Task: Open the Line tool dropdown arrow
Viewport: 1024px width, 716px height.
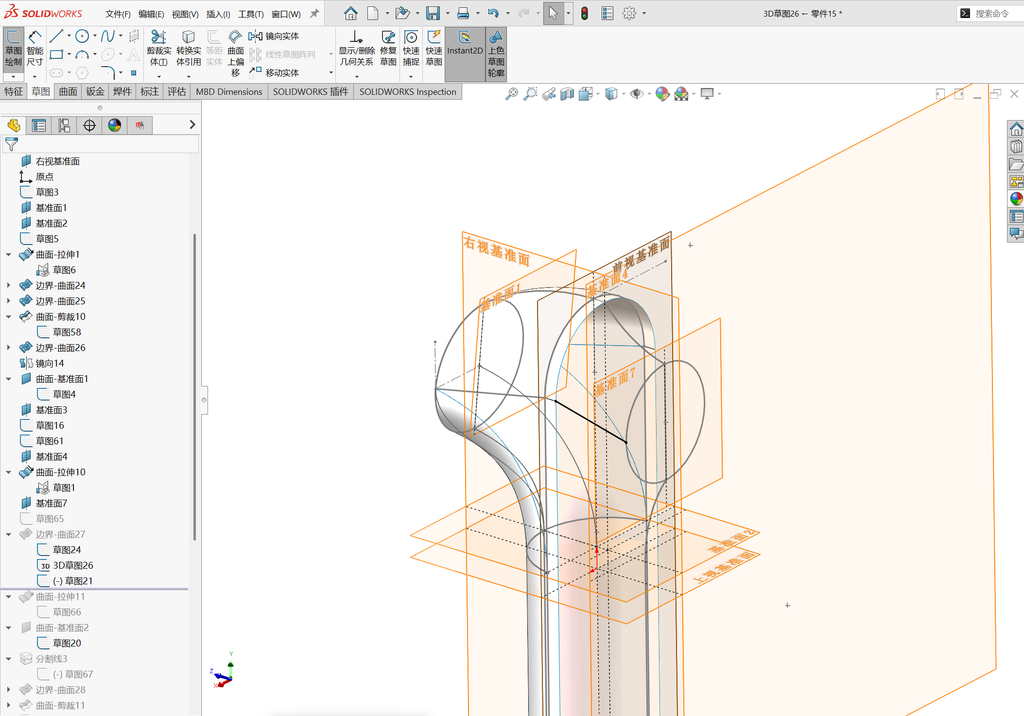Action: click(x=69, y=37)
